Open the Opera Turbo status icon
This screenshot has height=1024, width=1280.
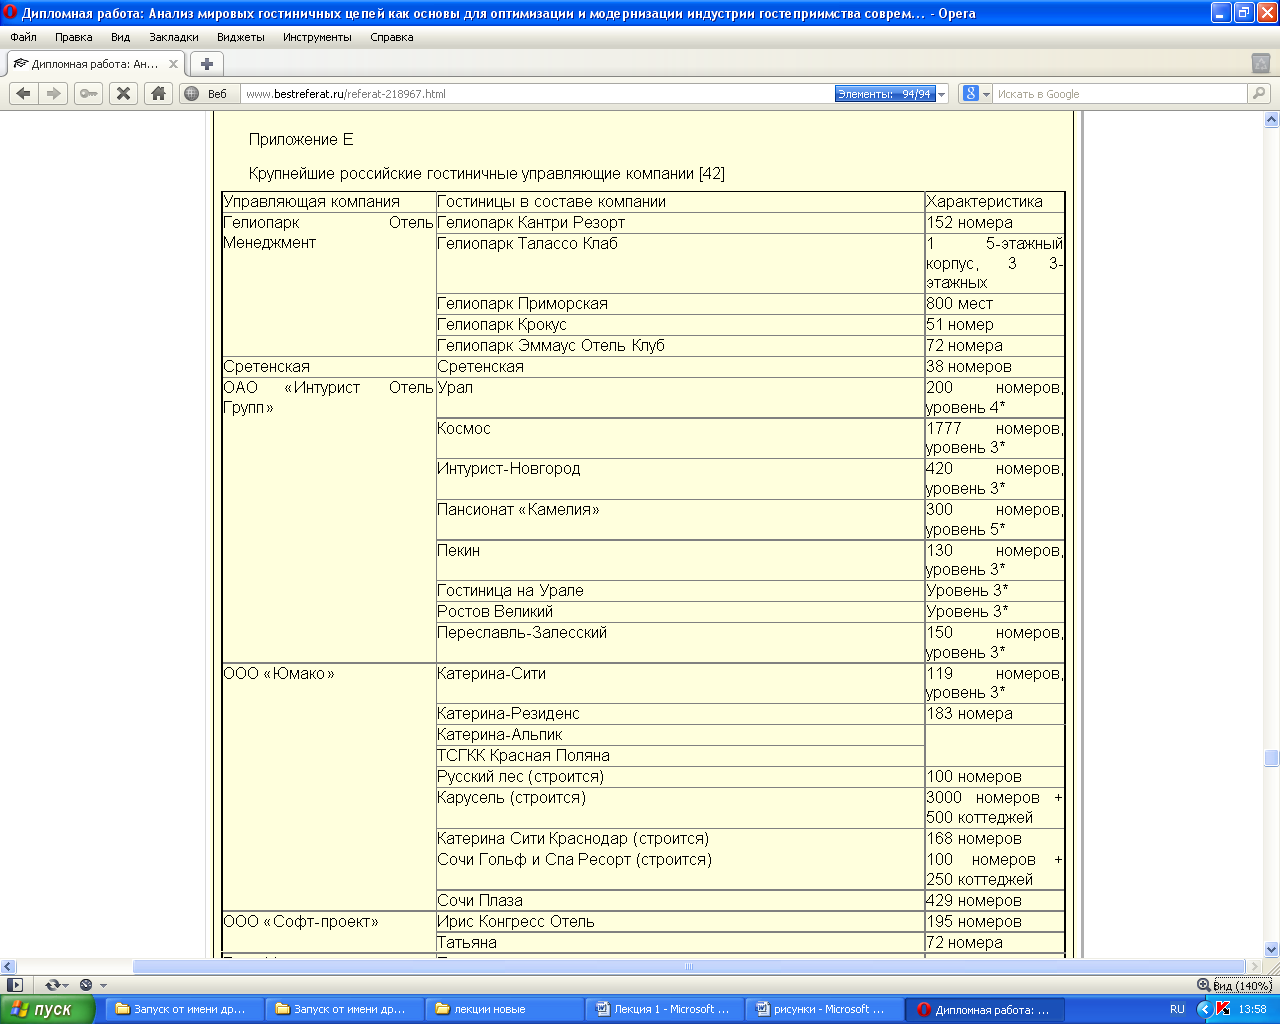click(x=90, y=985)
